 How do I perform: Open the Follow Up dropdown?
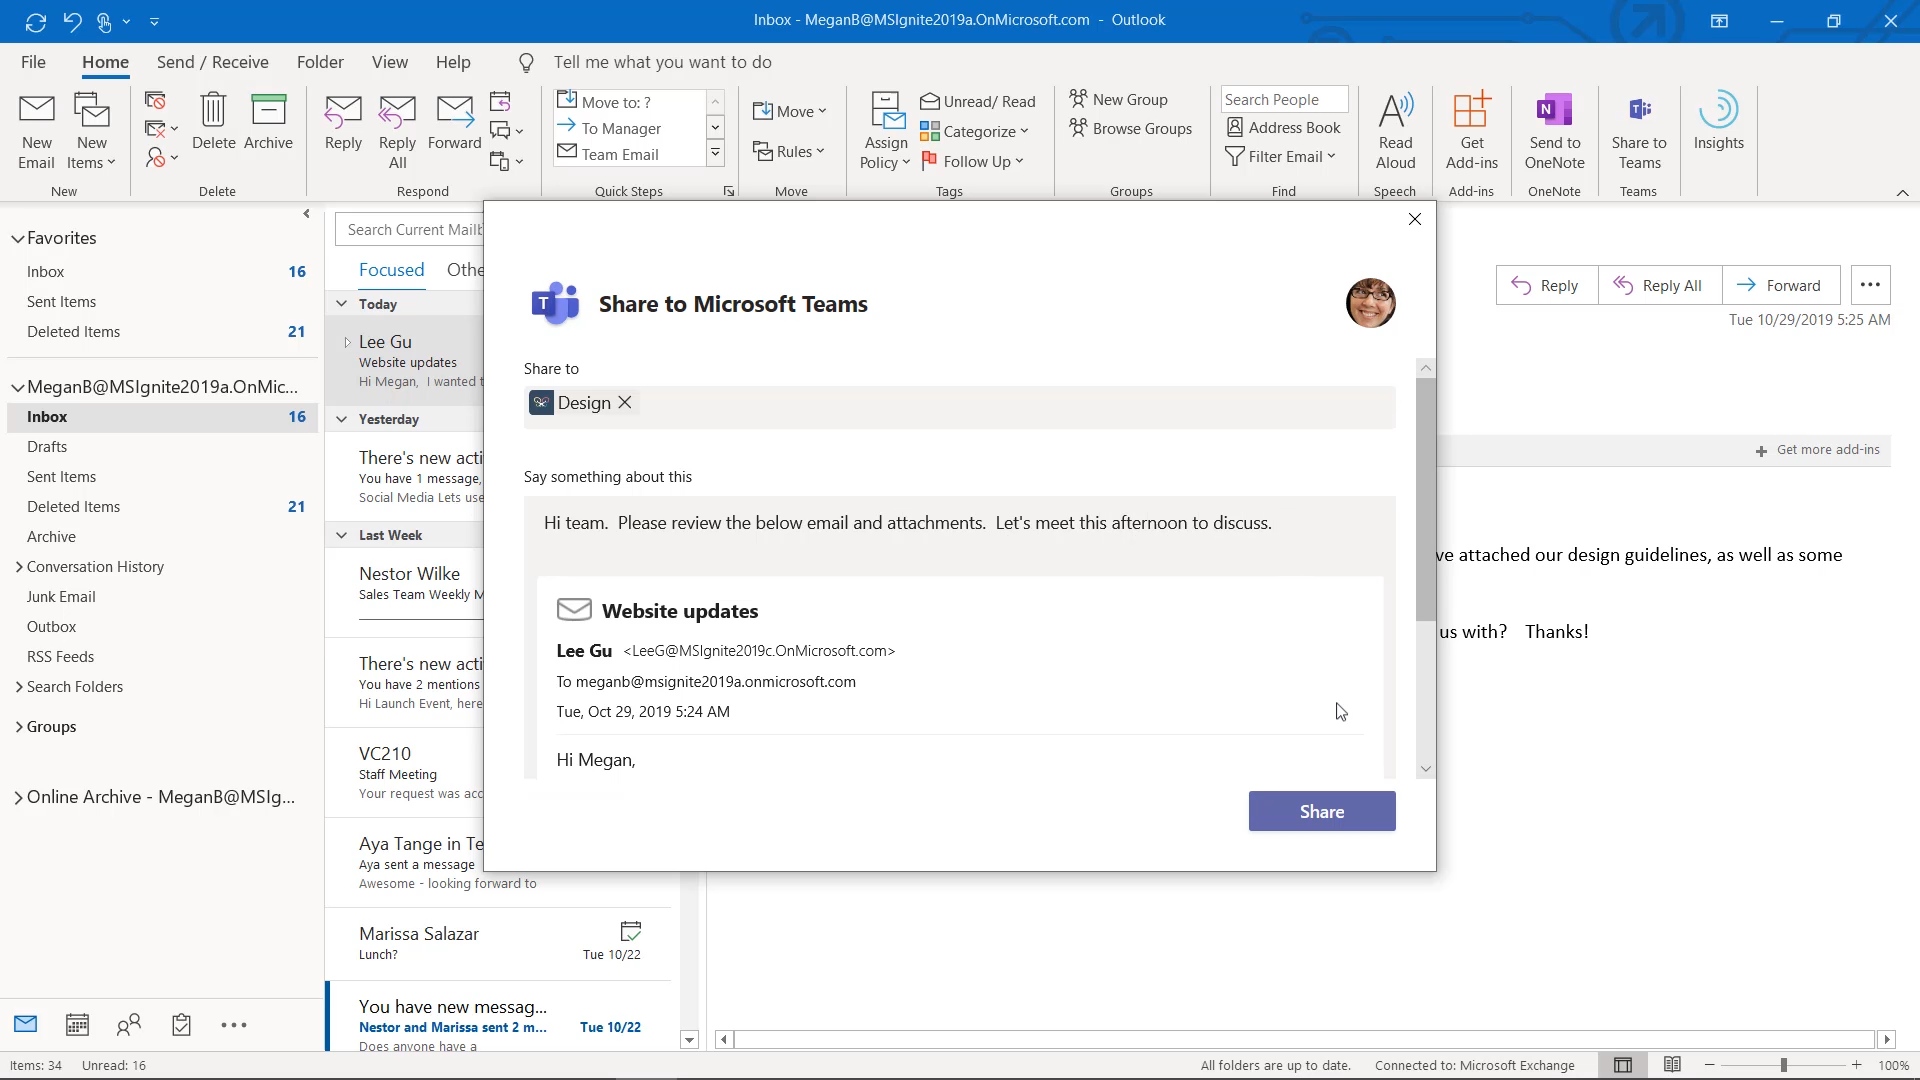972,161
